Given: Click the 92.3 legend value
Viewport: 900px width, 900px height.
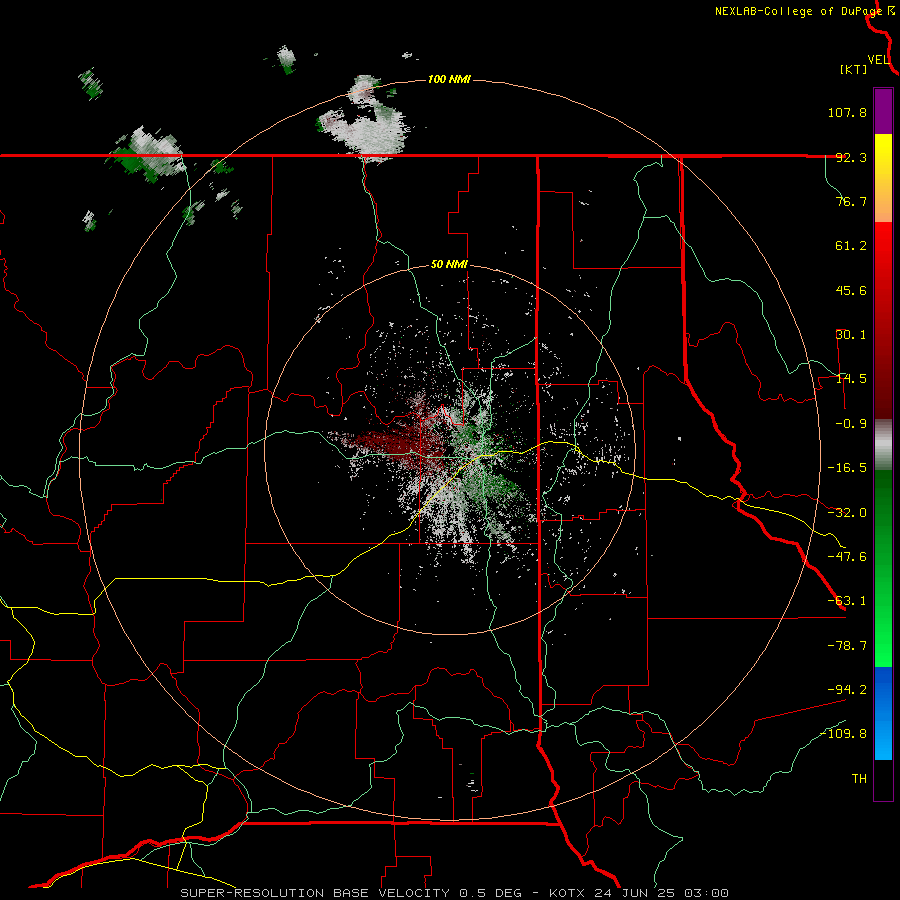Looking at the screenshot, I should click(851, 157).
